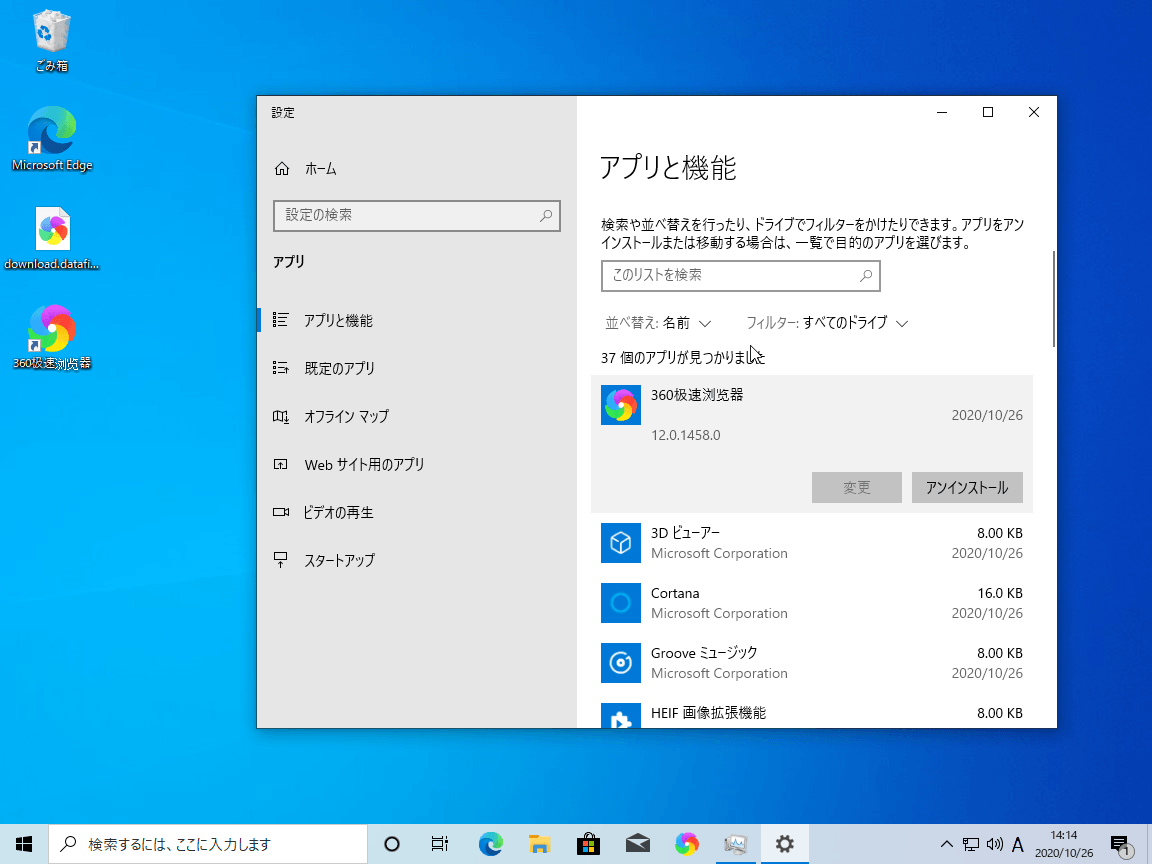Open the 既定のアプリ settings page
Viewport: 1152px width, 864px height.
(x=339, y=368)
